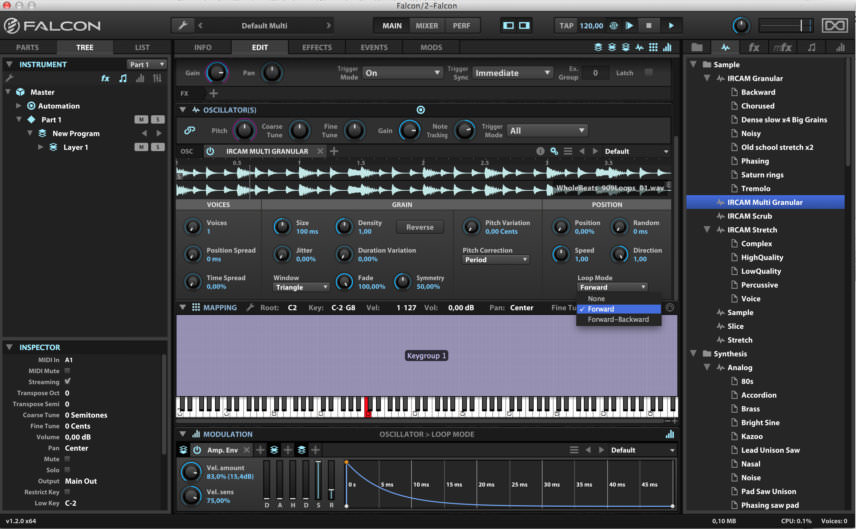Show the right sidebar panel icon
The height and width of the screenshot is (529, 856).
524,26
